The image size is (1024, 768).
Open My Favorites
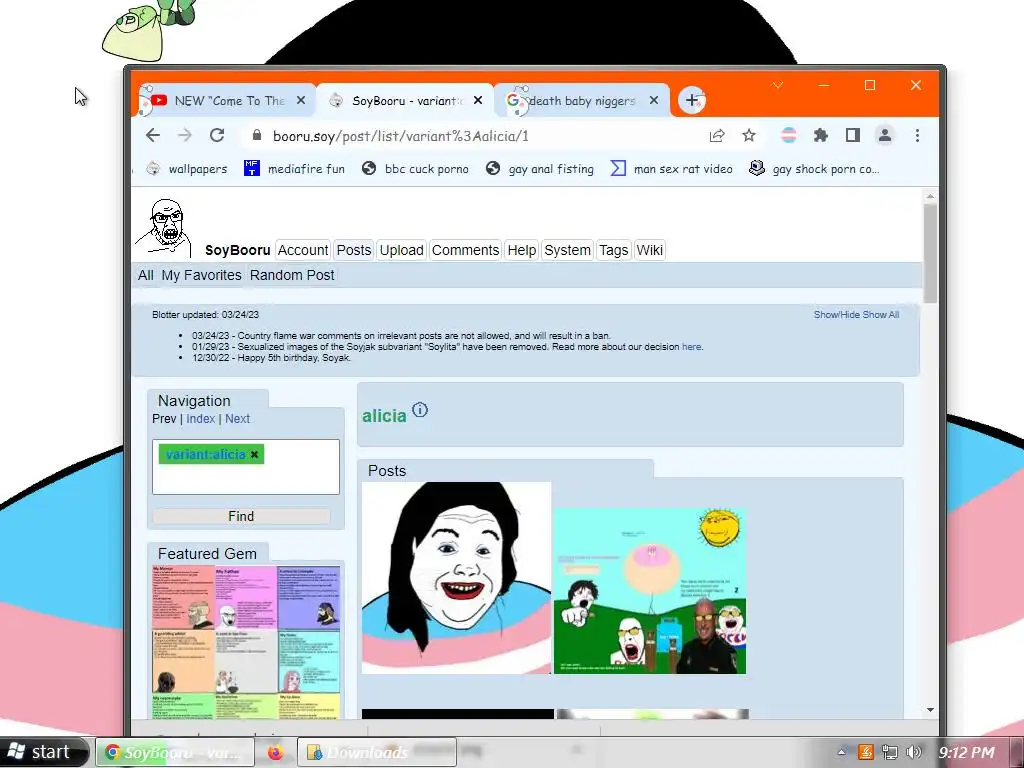(x=201, y=276)
